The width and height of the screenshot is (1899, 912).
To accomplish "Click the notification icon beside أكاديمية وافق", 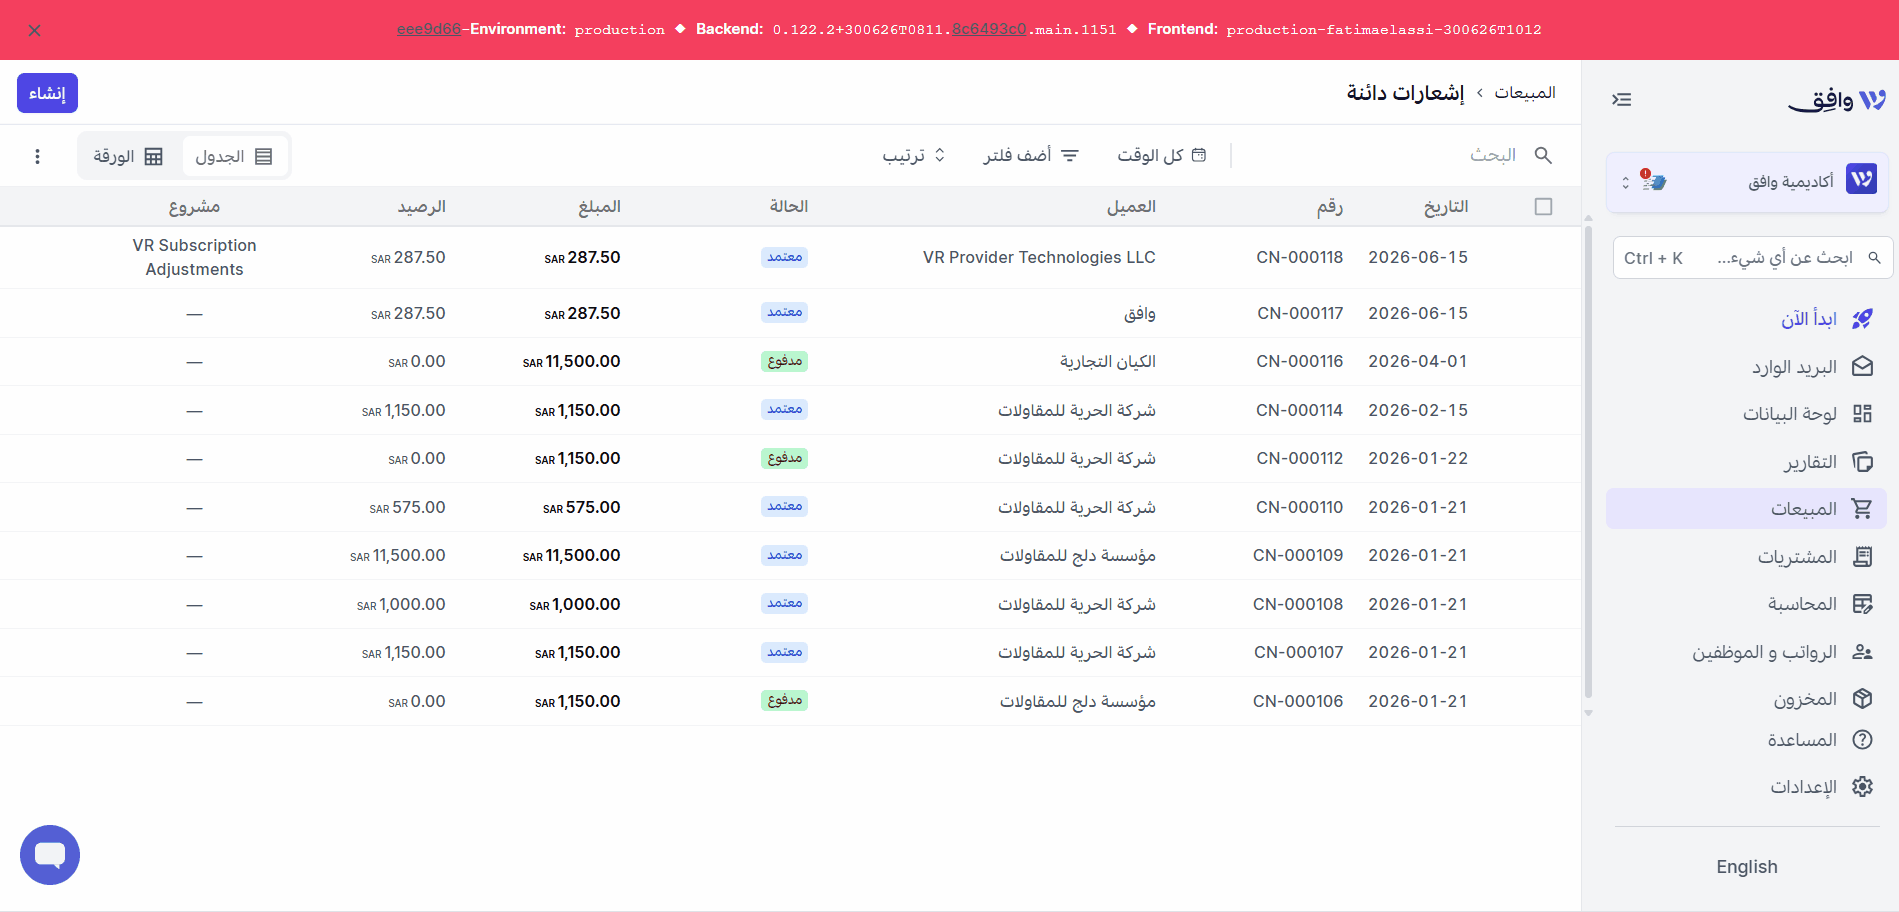I will [x=1653, y=181].
